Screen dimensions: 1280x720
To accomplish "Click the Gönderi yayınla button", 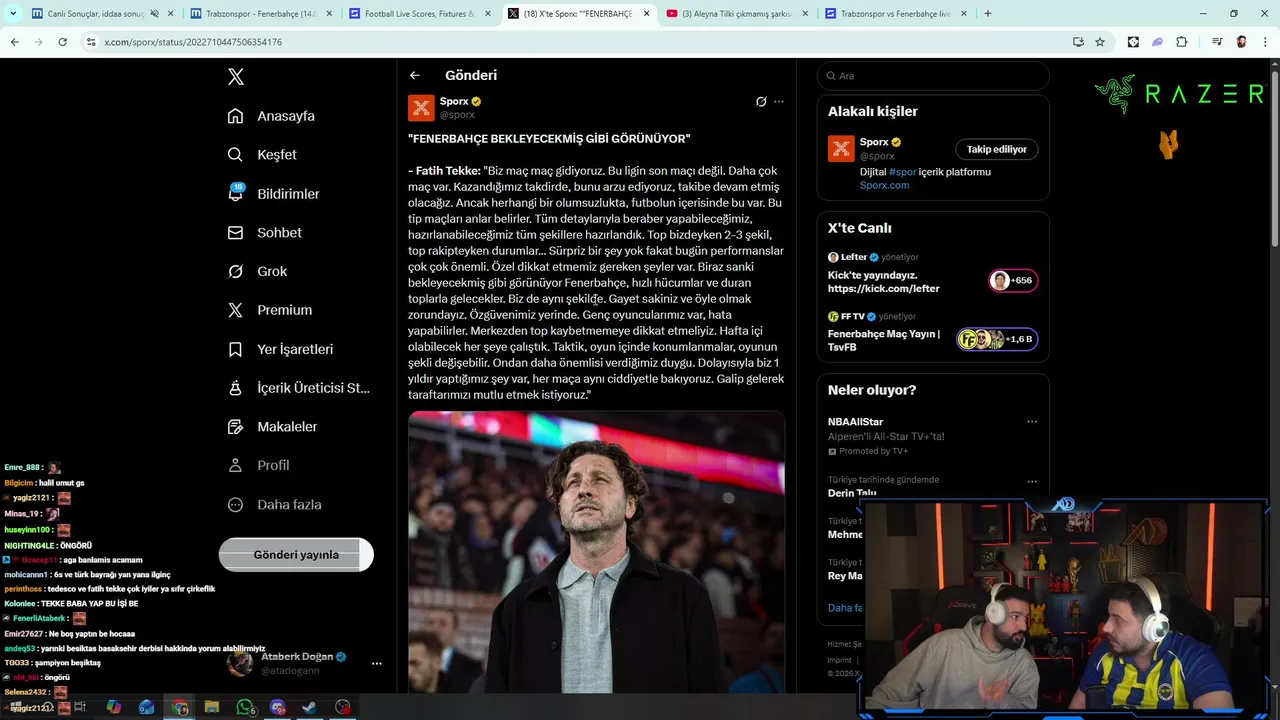I will 296,555.
